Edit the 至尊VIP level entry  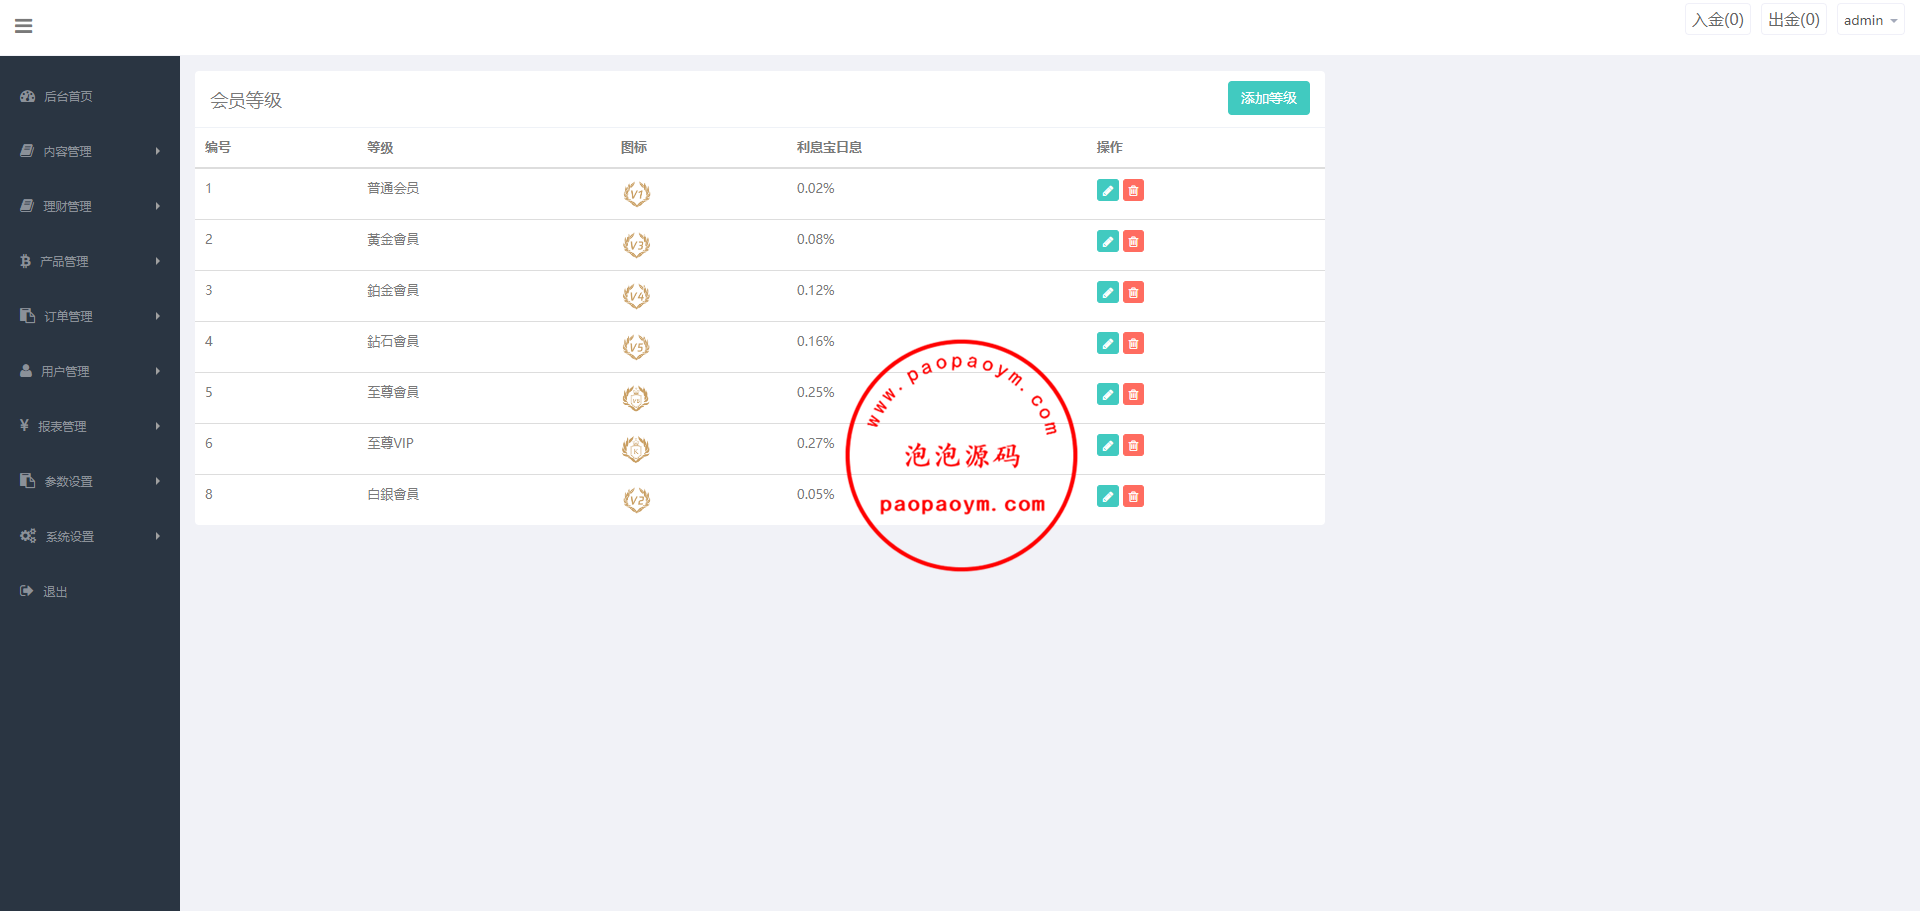point(1107,446)
